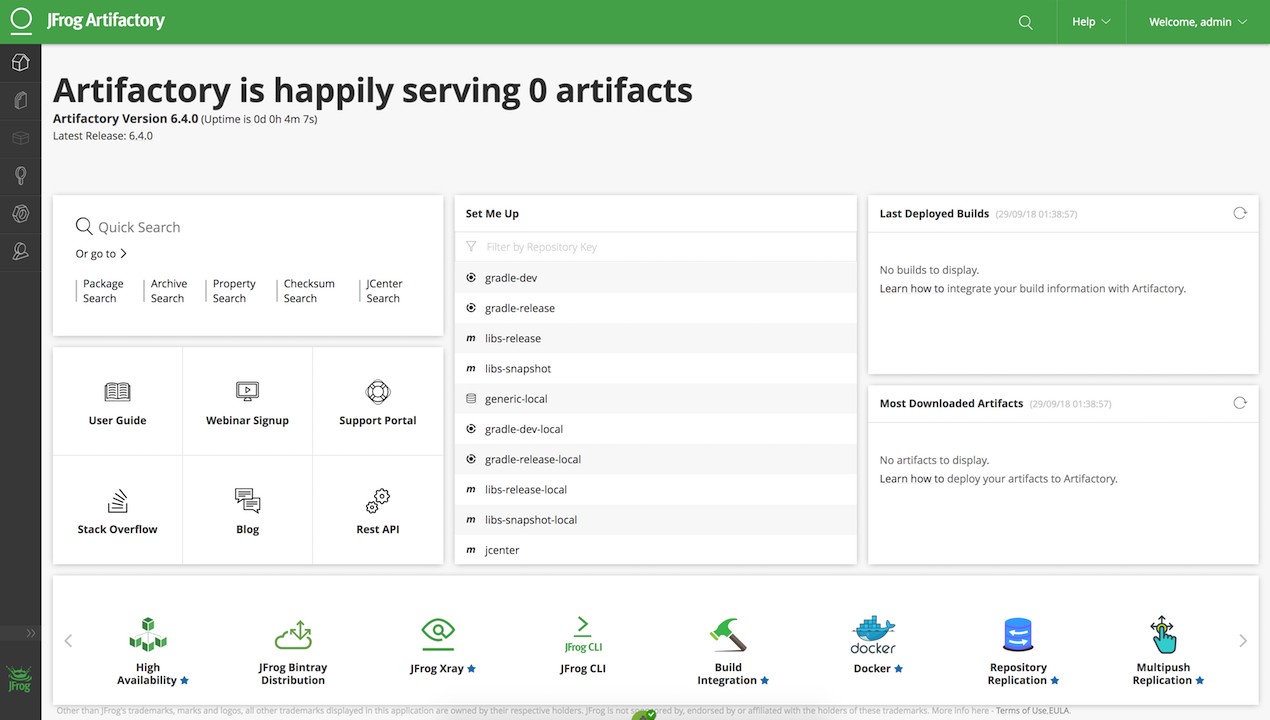Open the lightbulb sidebar icon
Screen dimensions: 1270x720
(20, 177)
